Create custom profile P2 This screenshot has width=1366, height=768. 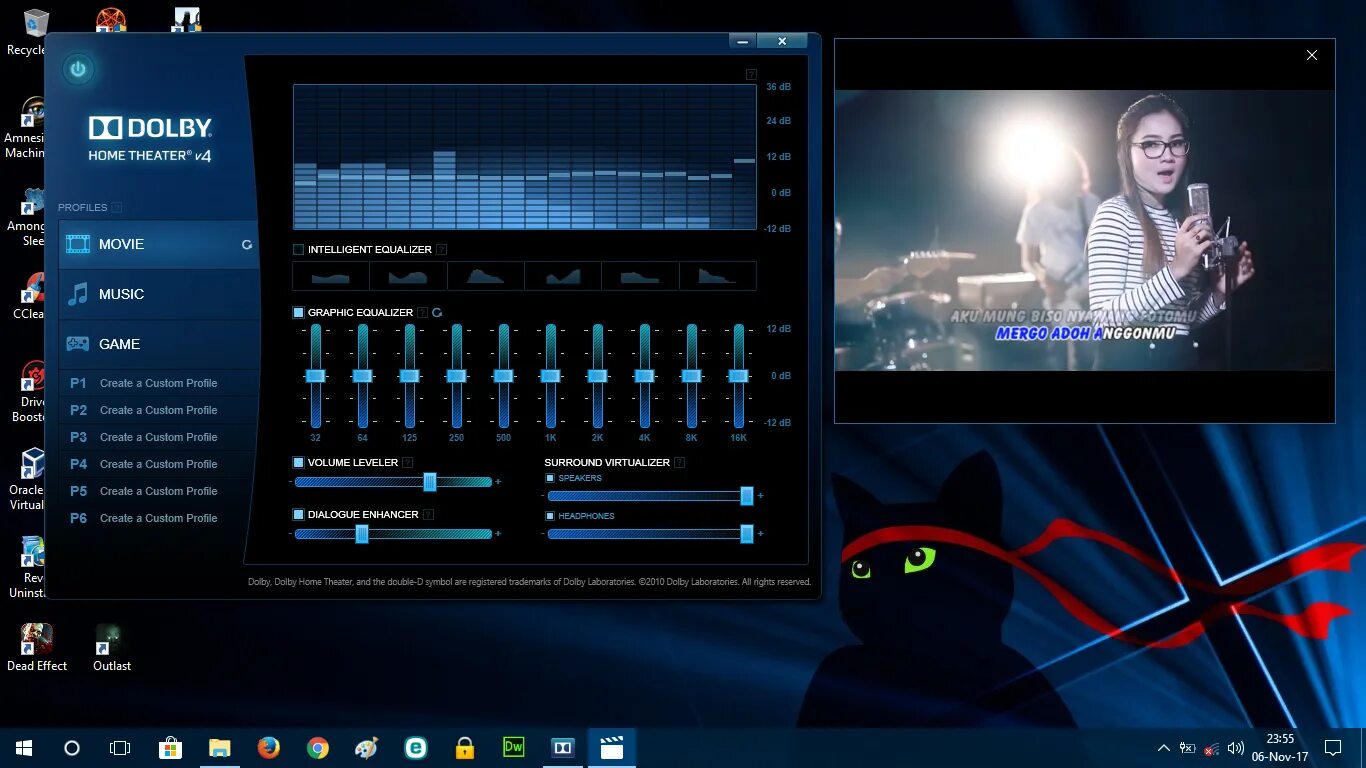click(159, 410)
